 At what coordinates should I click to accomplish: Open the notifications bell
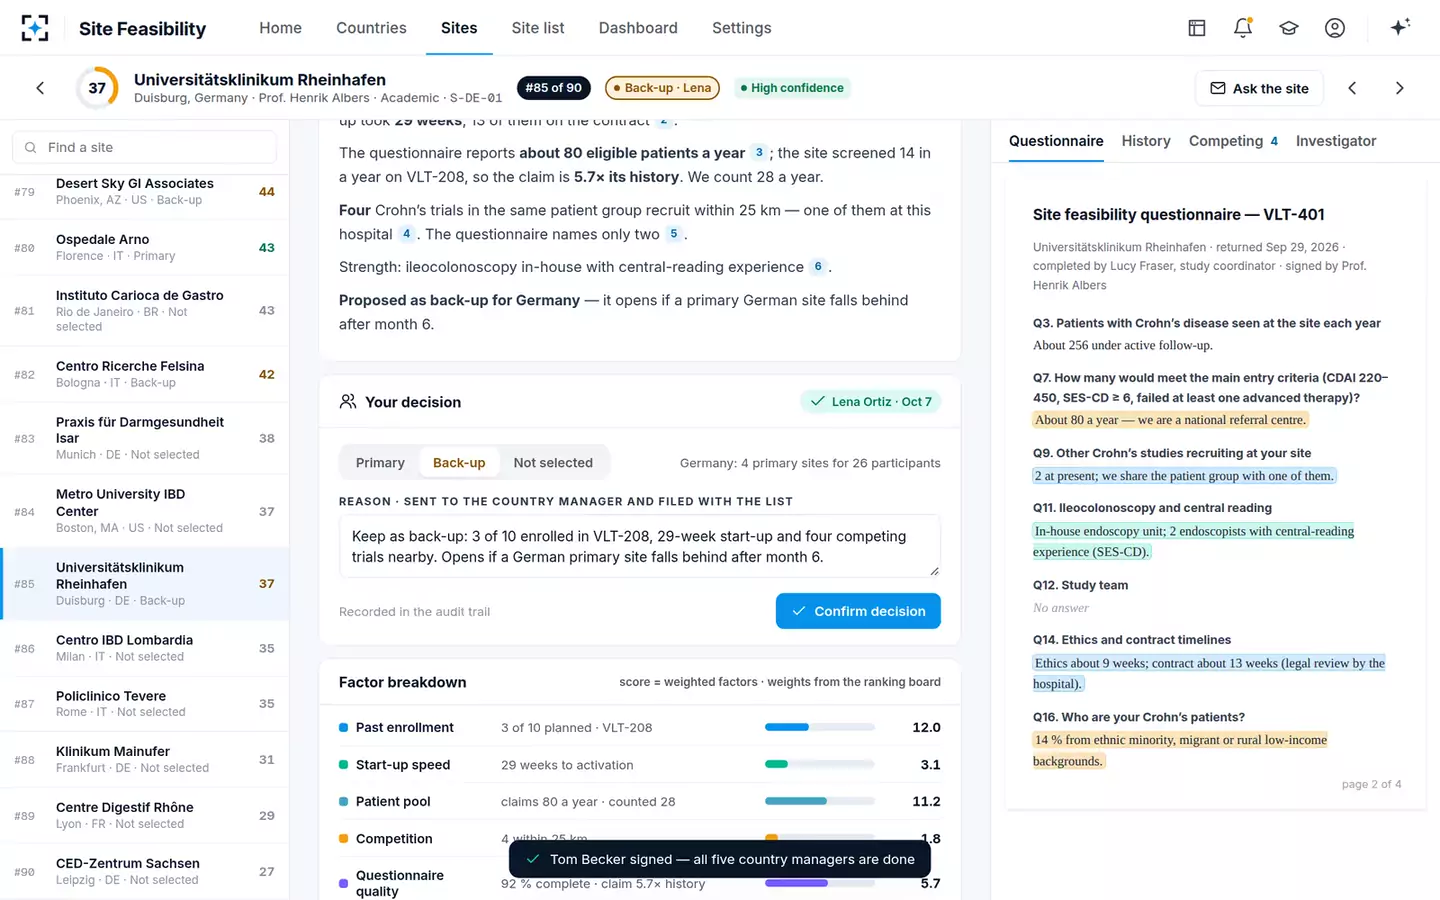[1243, 28]
